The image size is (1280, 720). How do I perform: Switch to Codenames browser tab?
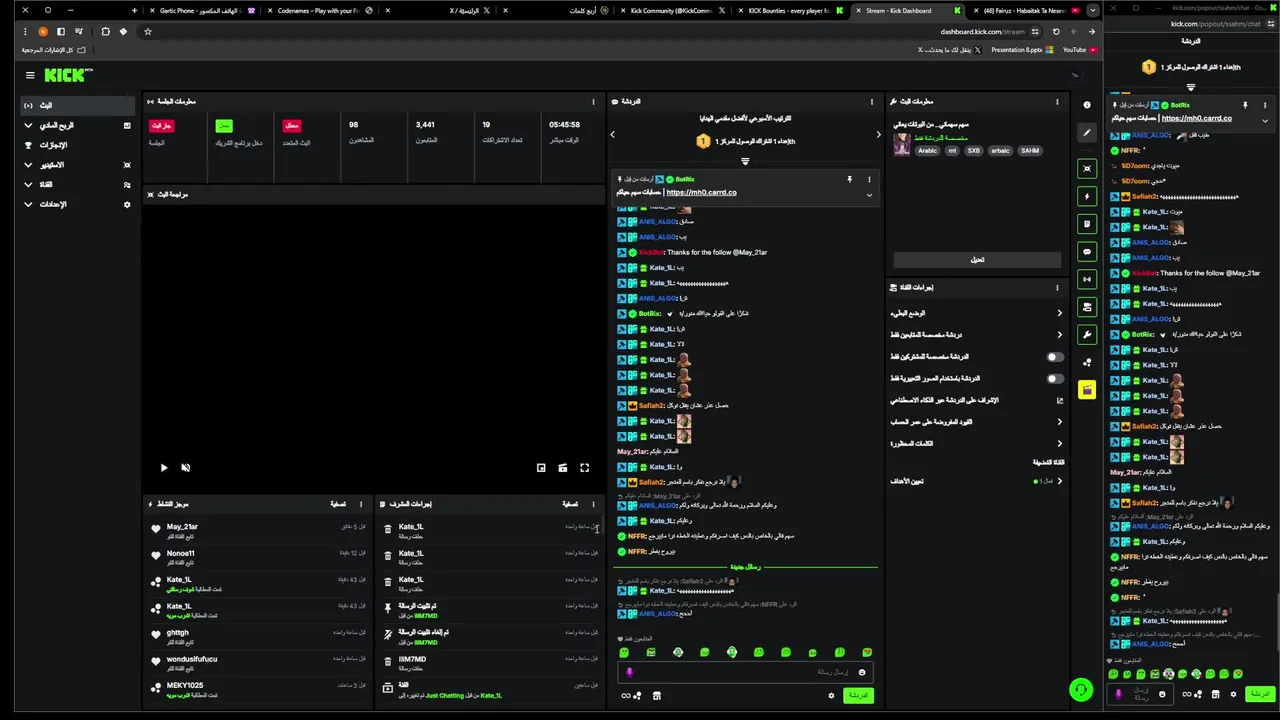[325, 10]
